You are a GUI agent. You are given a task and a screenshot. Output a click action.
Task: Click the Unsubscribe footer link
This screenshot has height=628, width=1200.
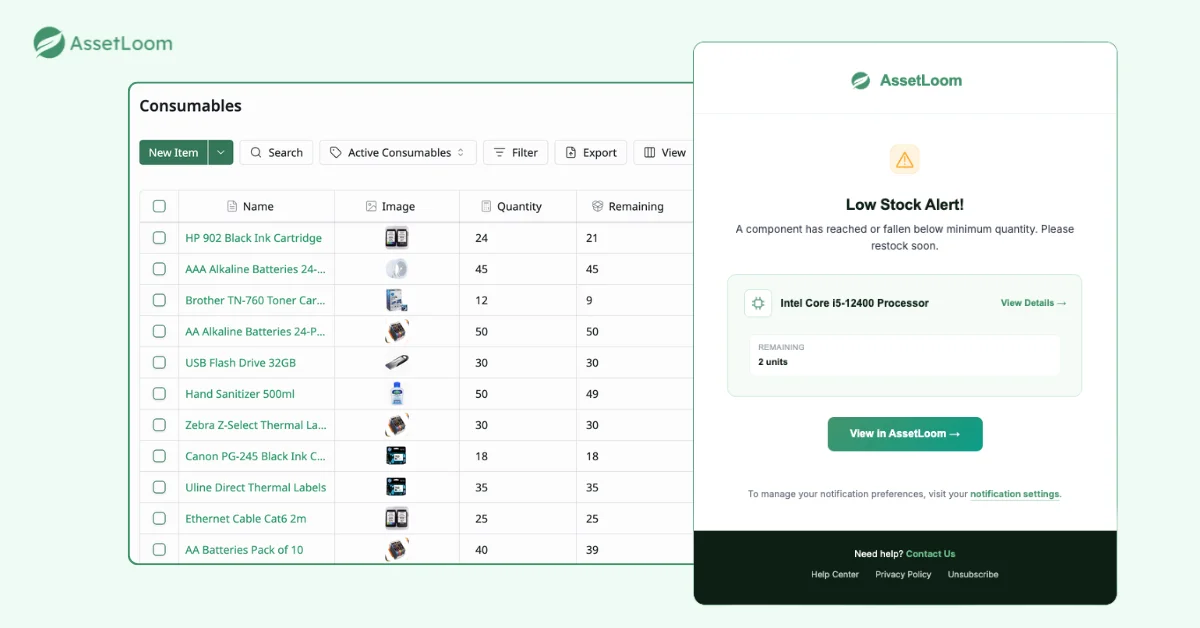(973, 575)
